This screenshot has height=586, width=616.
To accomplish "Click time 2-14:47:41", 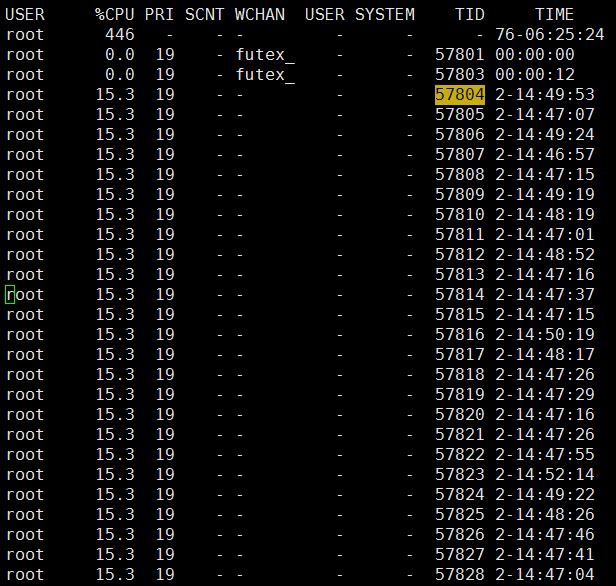I will pos(545,555).
